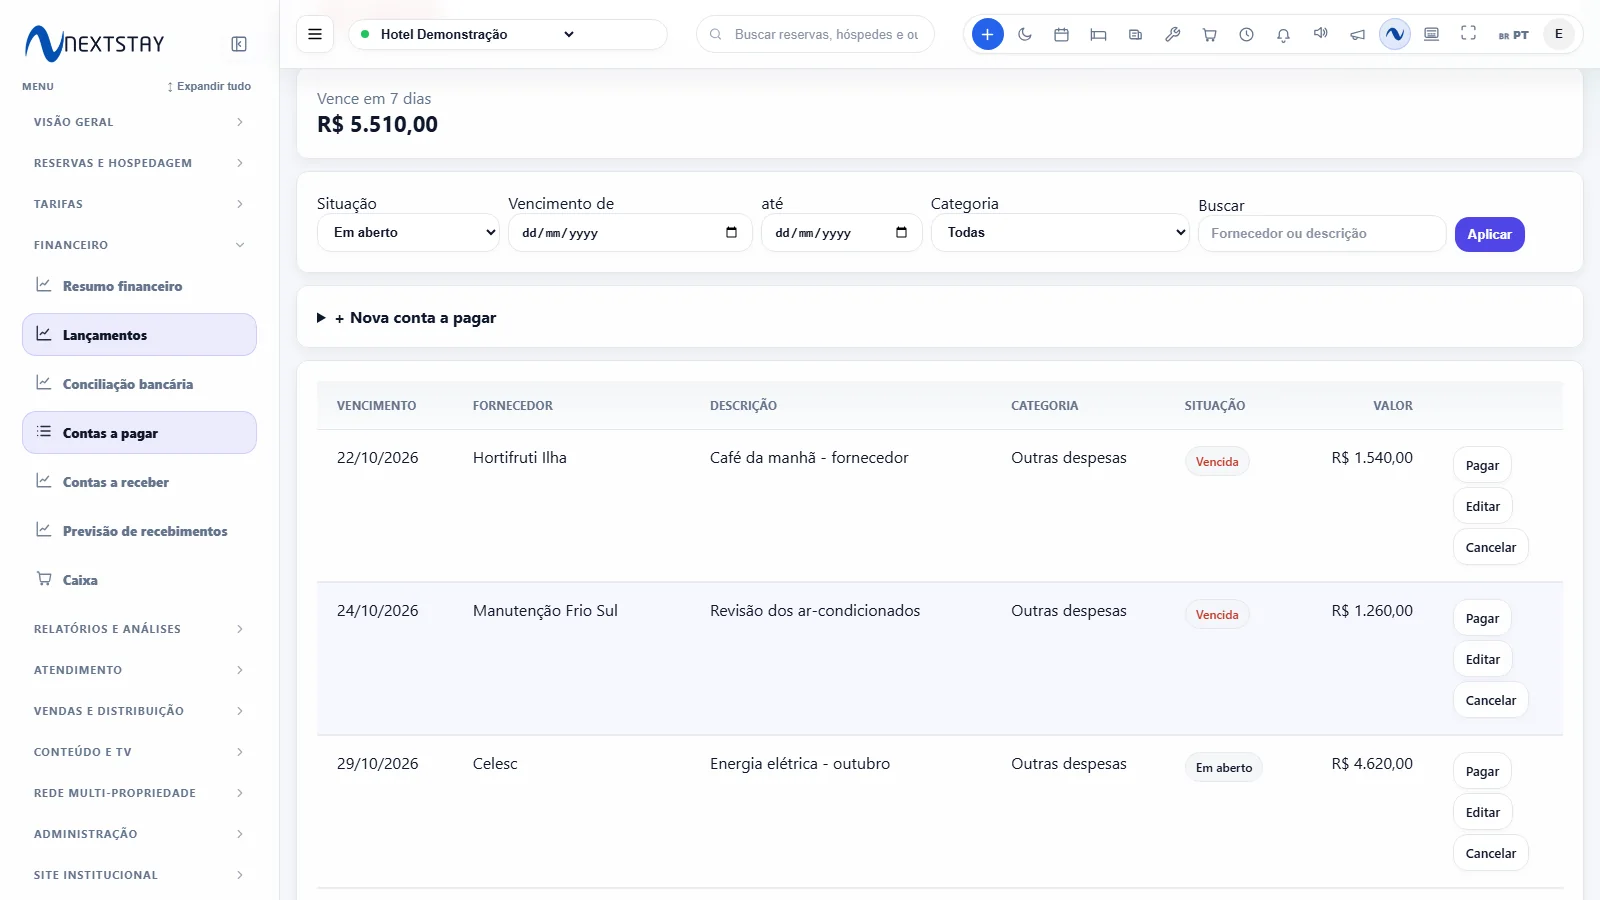The image size is (1600, 900).
Task: Click the speaker sound icon
Action: (1321, 34)
